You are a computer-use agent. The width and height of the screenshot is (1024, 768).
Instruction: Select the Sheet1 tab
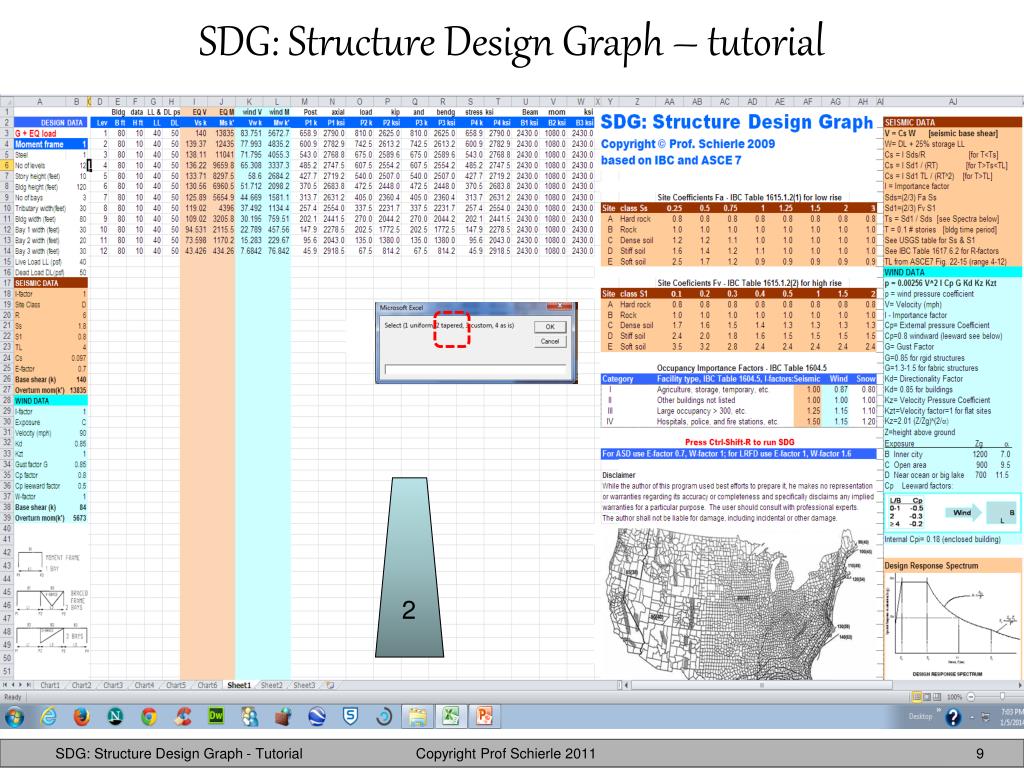coord(238,685)
